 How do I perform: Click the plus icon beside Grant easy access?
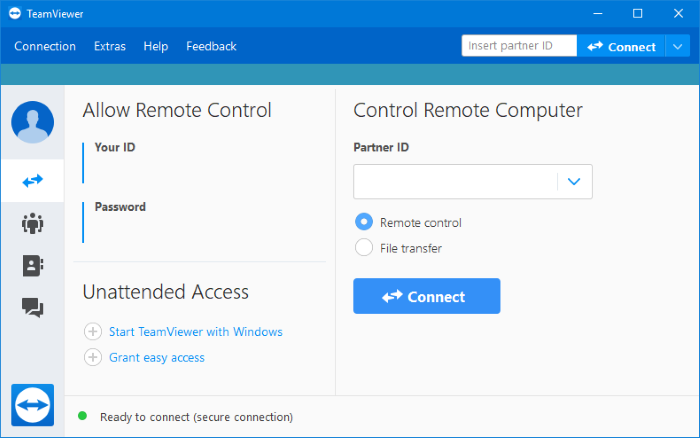(x=93, y=358)
